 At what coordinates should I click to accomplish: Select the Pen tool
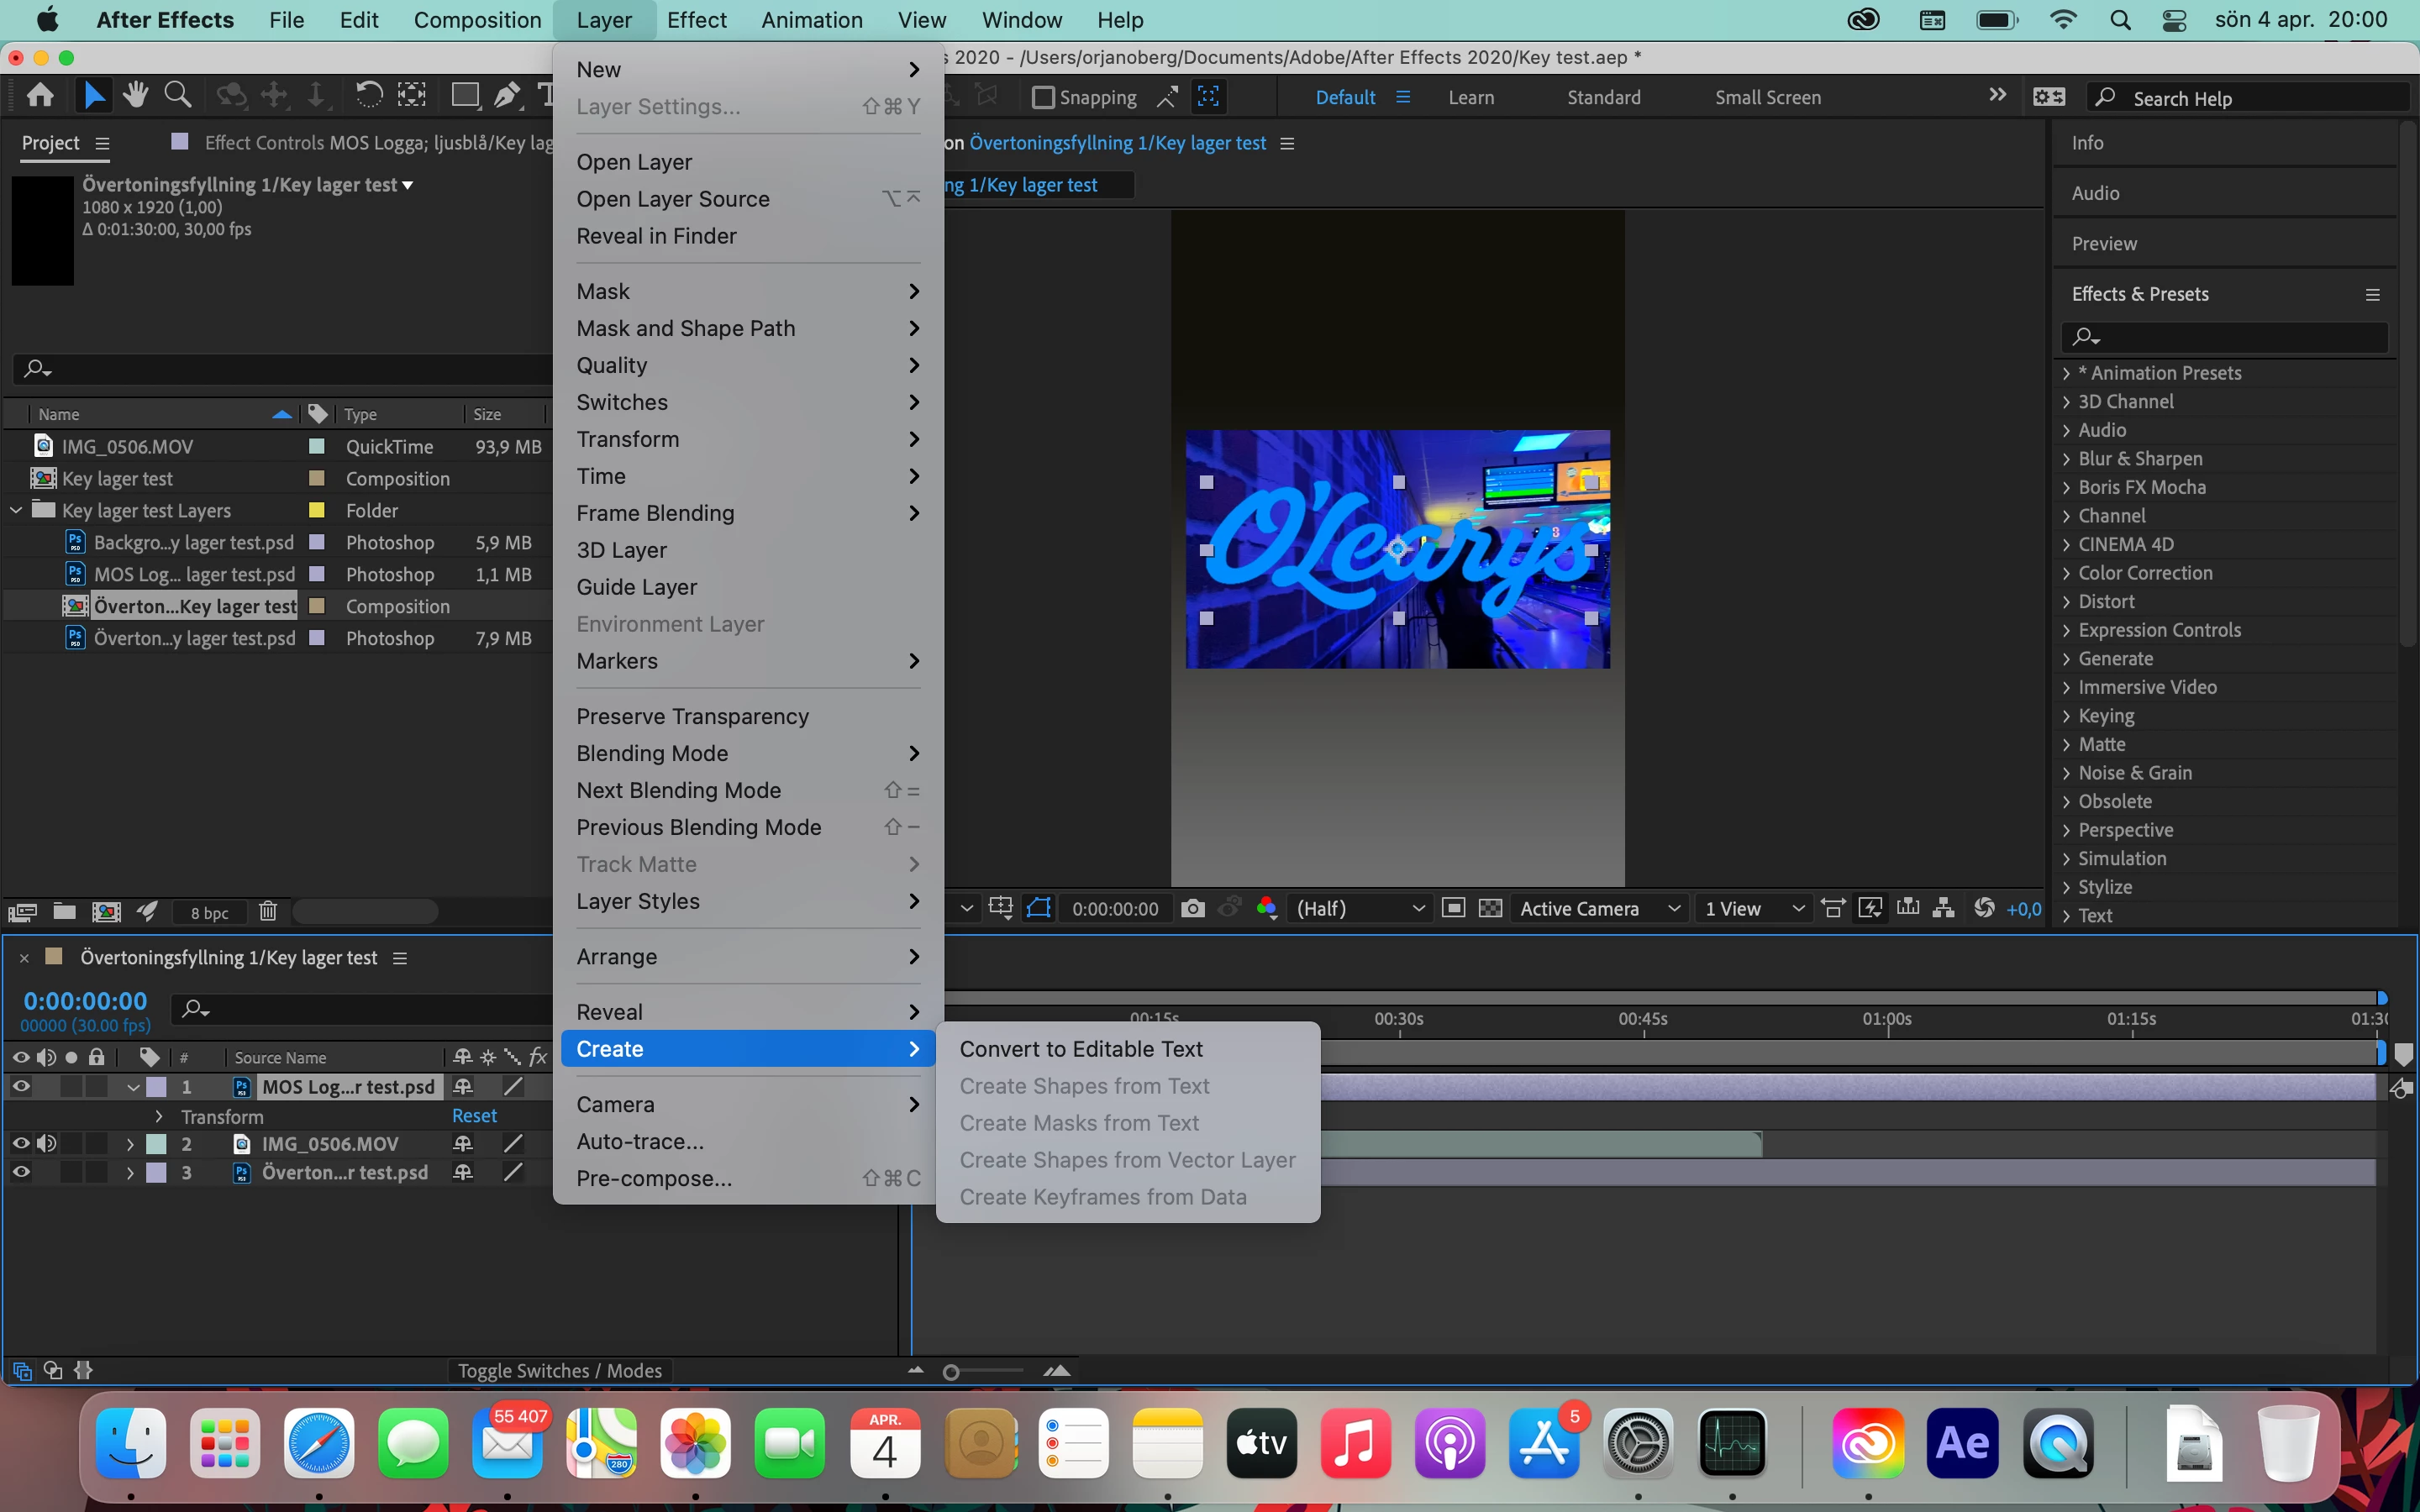pos(507,96)
